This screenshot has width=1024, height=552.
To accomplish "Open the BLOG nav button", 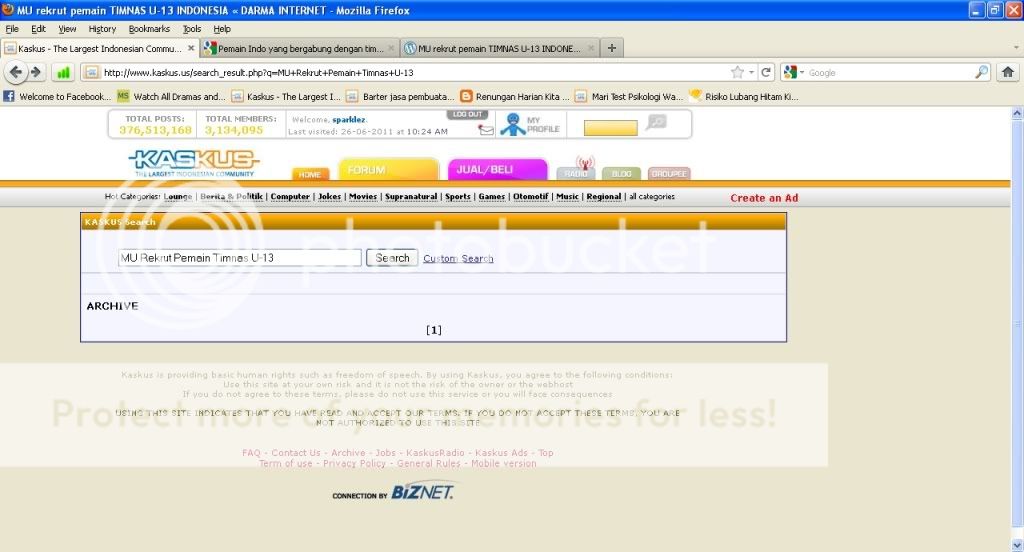I will click(x=621, y=174).
